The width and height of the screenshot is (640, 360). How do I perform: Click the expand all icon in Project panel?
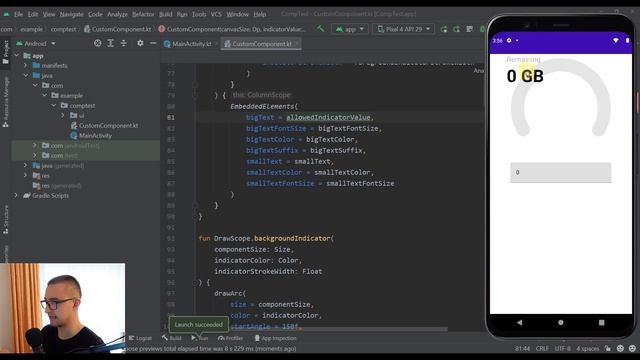point(111,43)
